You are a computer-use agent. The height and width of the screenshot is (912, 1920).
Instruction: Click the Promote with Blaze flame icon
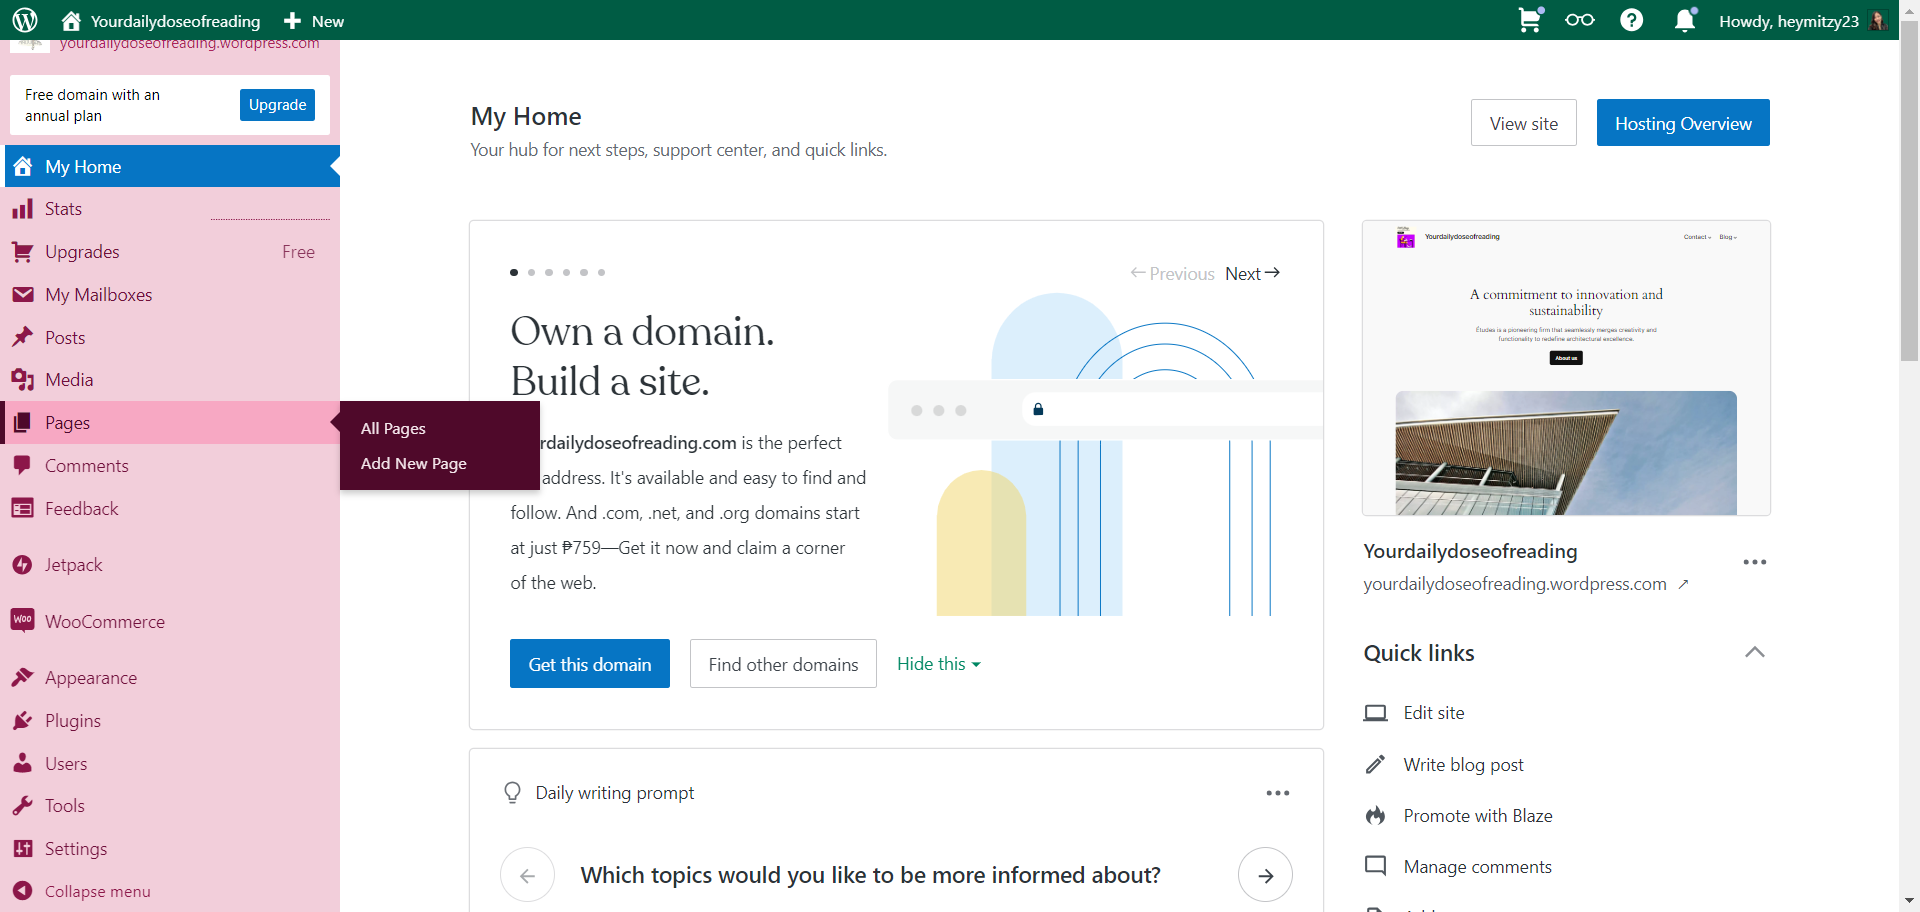(1376, 816)
